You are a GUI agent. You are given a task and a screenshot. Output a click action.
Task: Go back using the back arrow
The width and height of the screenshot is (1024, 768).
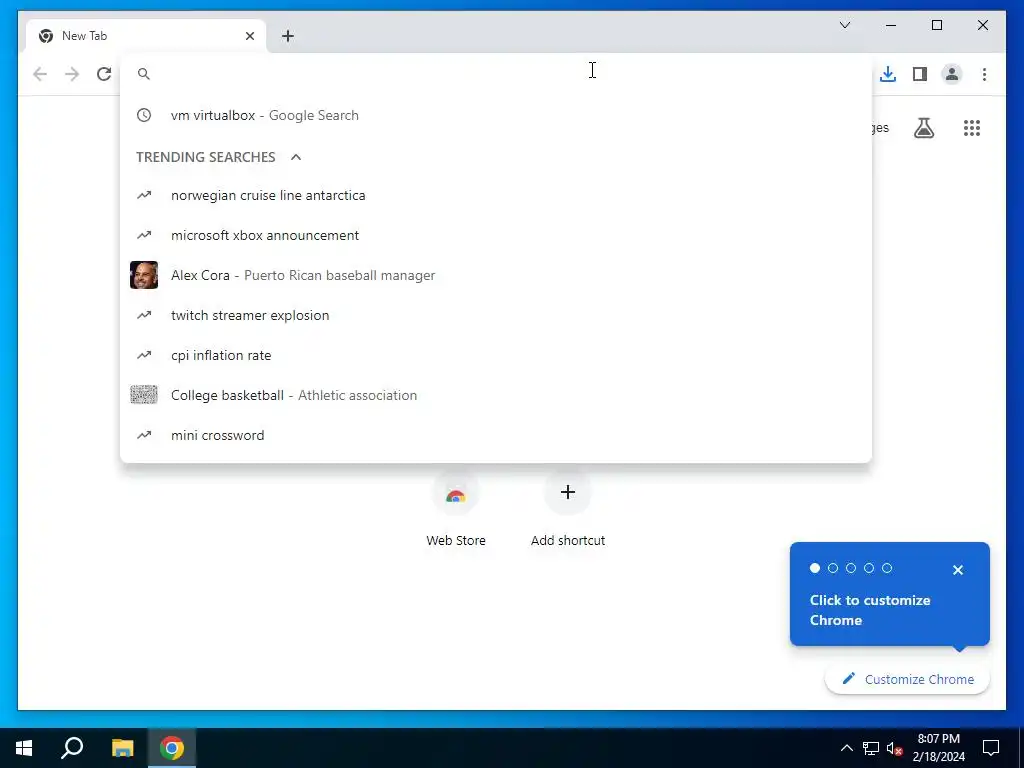tap(40, 74)
